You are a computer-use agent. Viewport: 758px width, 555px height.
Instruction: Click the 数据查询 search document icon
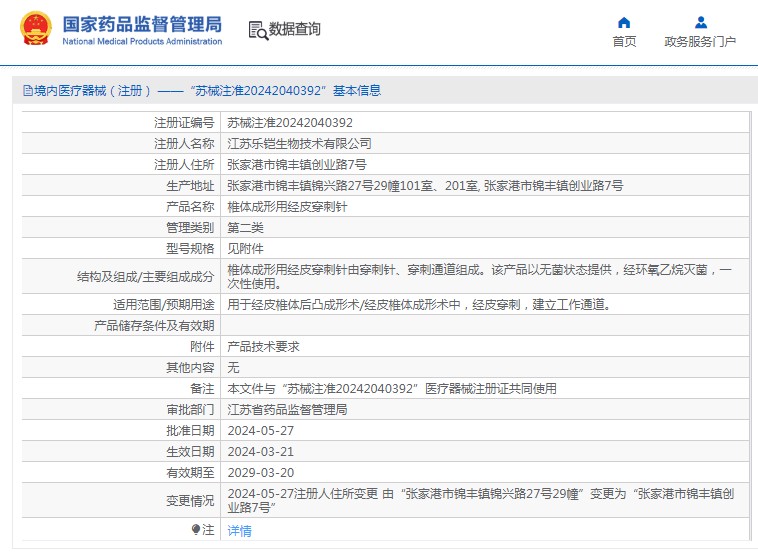pyautogui.click(x=258, y=30)
